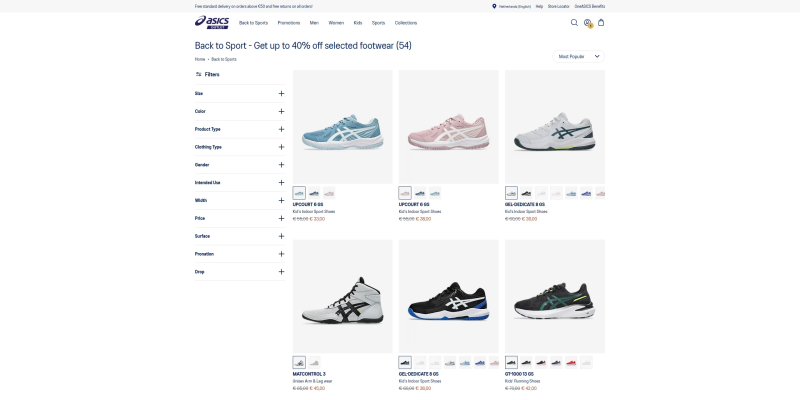This screenshot has width=800, height=400.
Task: Open the Store Locator link
Action: tap(559, 7)
